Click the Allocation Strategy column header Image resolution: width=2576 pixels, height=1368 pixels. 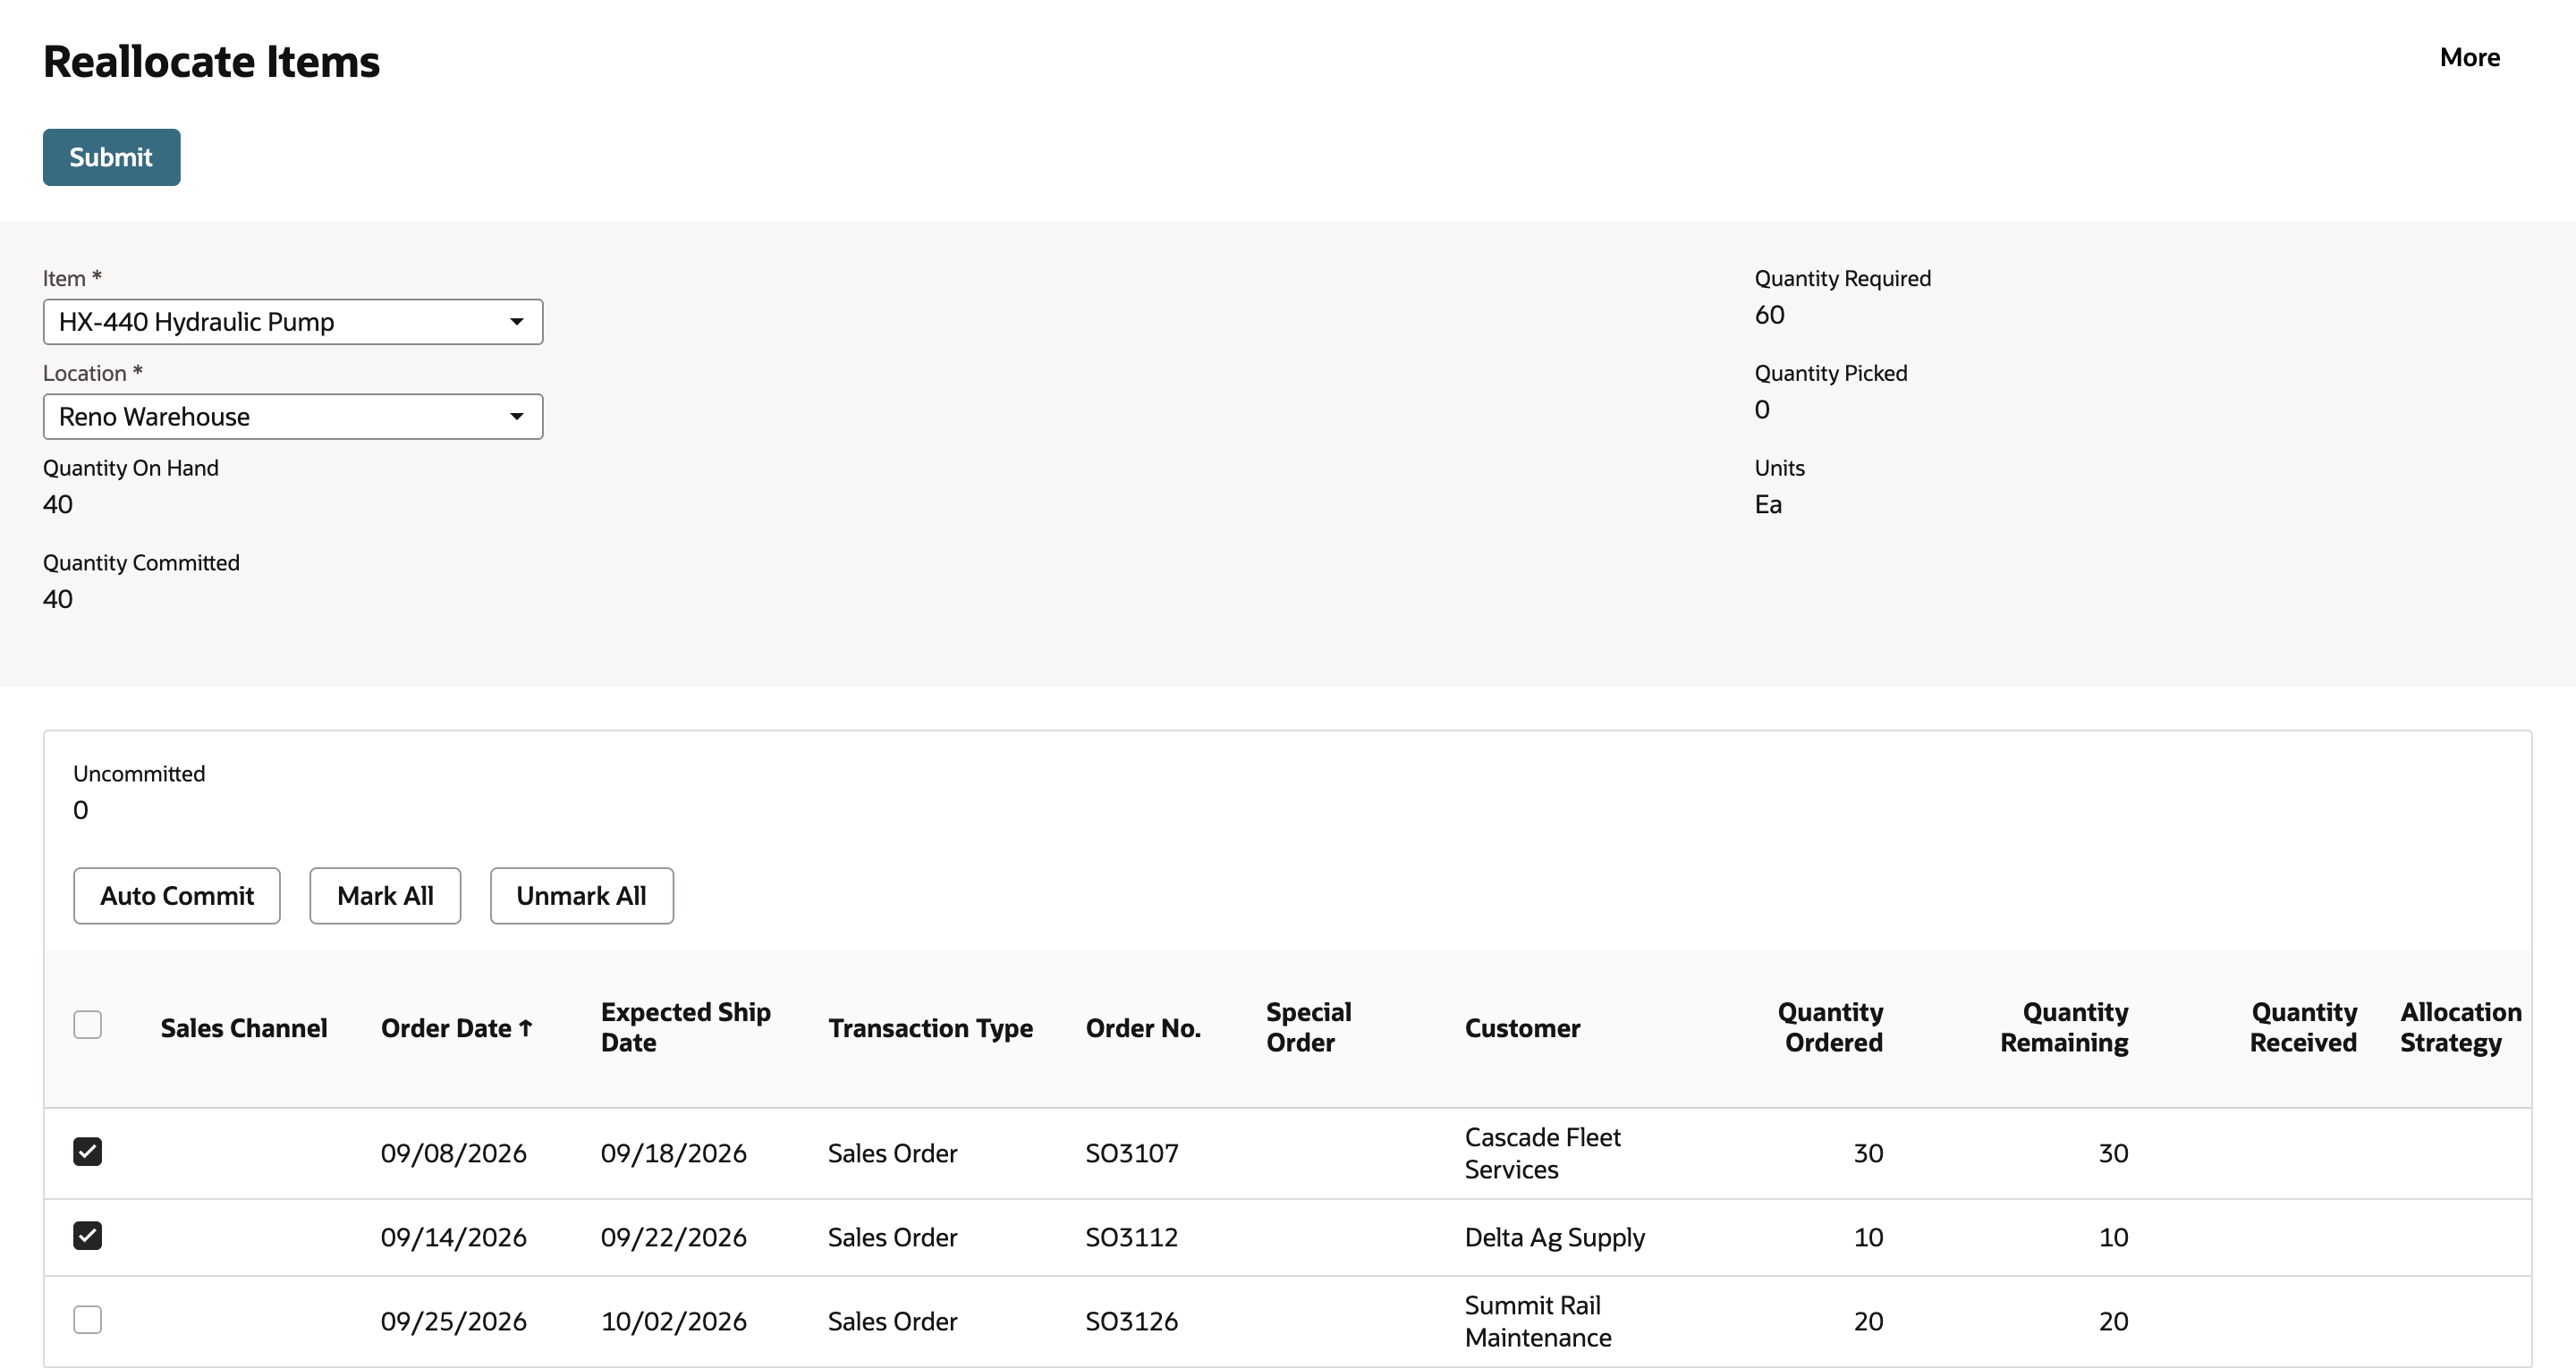click(2461, 1027)
